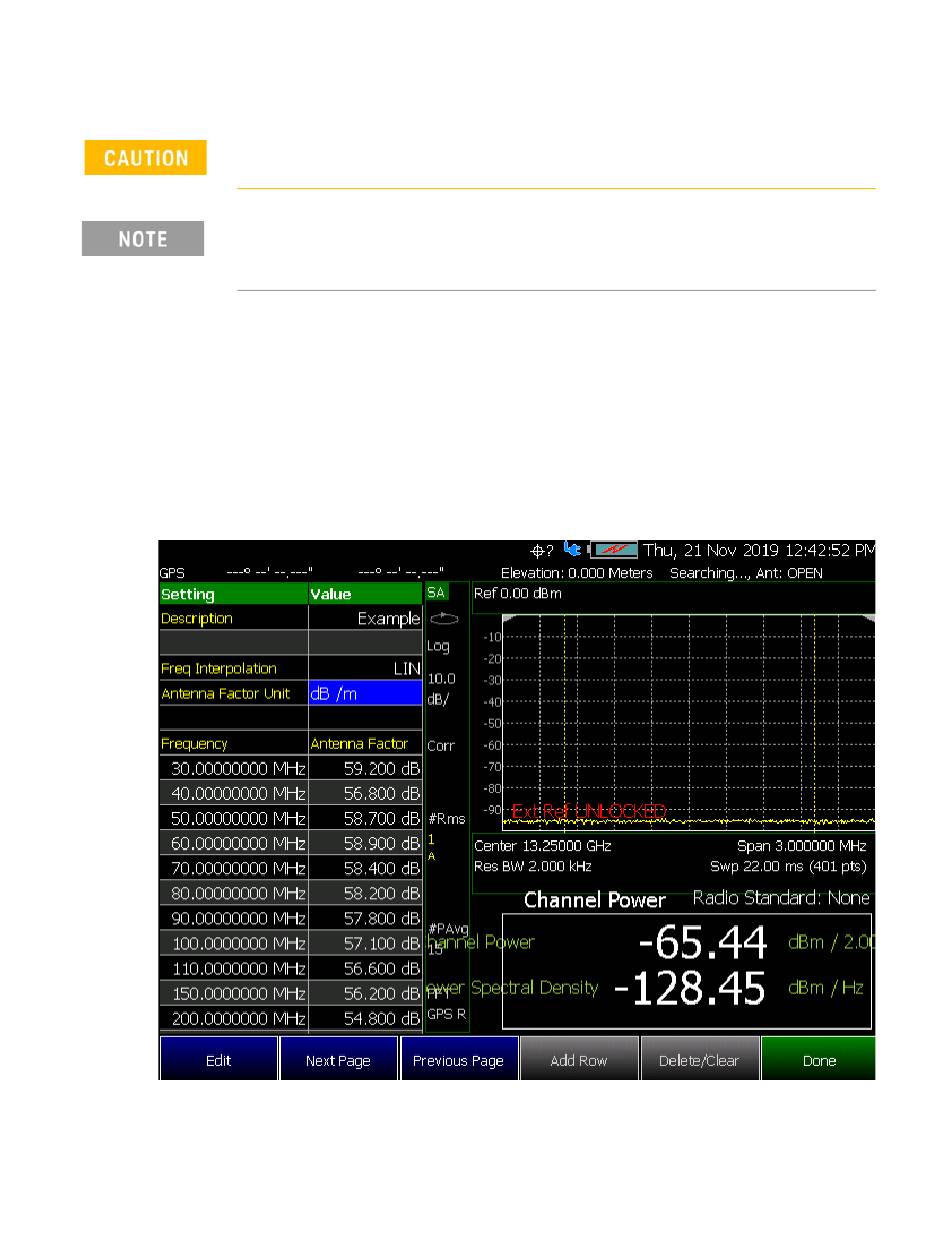Click the power plug status icon
Image resolution: width=950 pixels, height=1260 pixels.
click(572, 549)
